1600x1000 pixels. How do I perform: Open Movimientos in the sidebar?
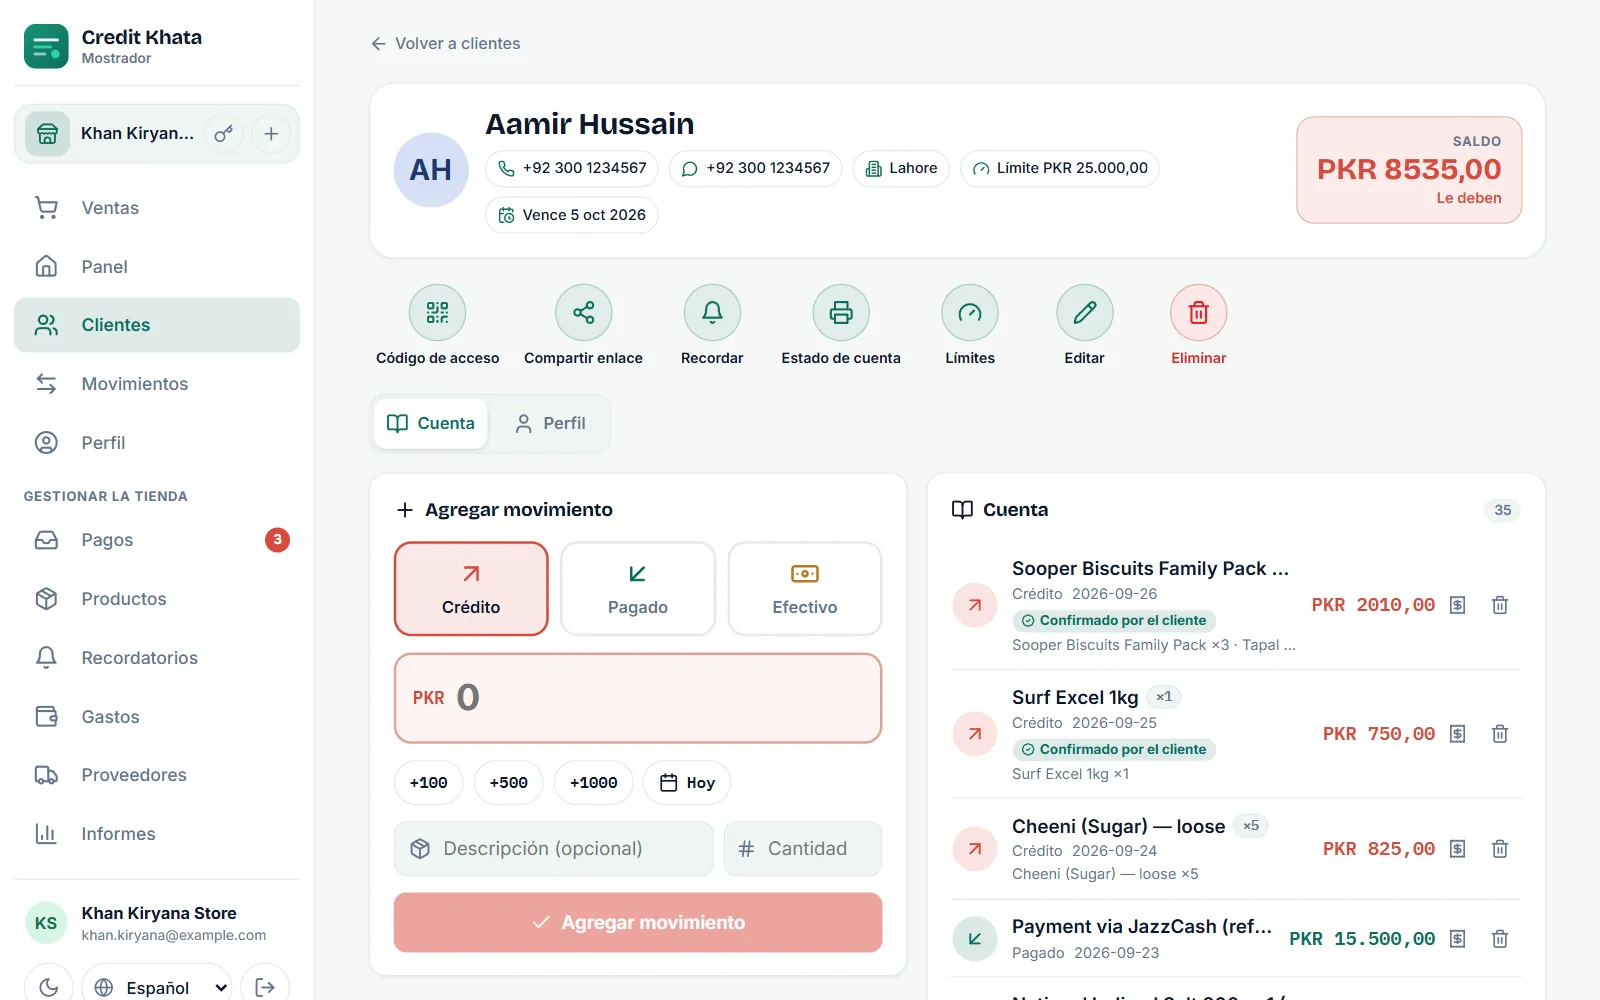(x=157, y=384)
